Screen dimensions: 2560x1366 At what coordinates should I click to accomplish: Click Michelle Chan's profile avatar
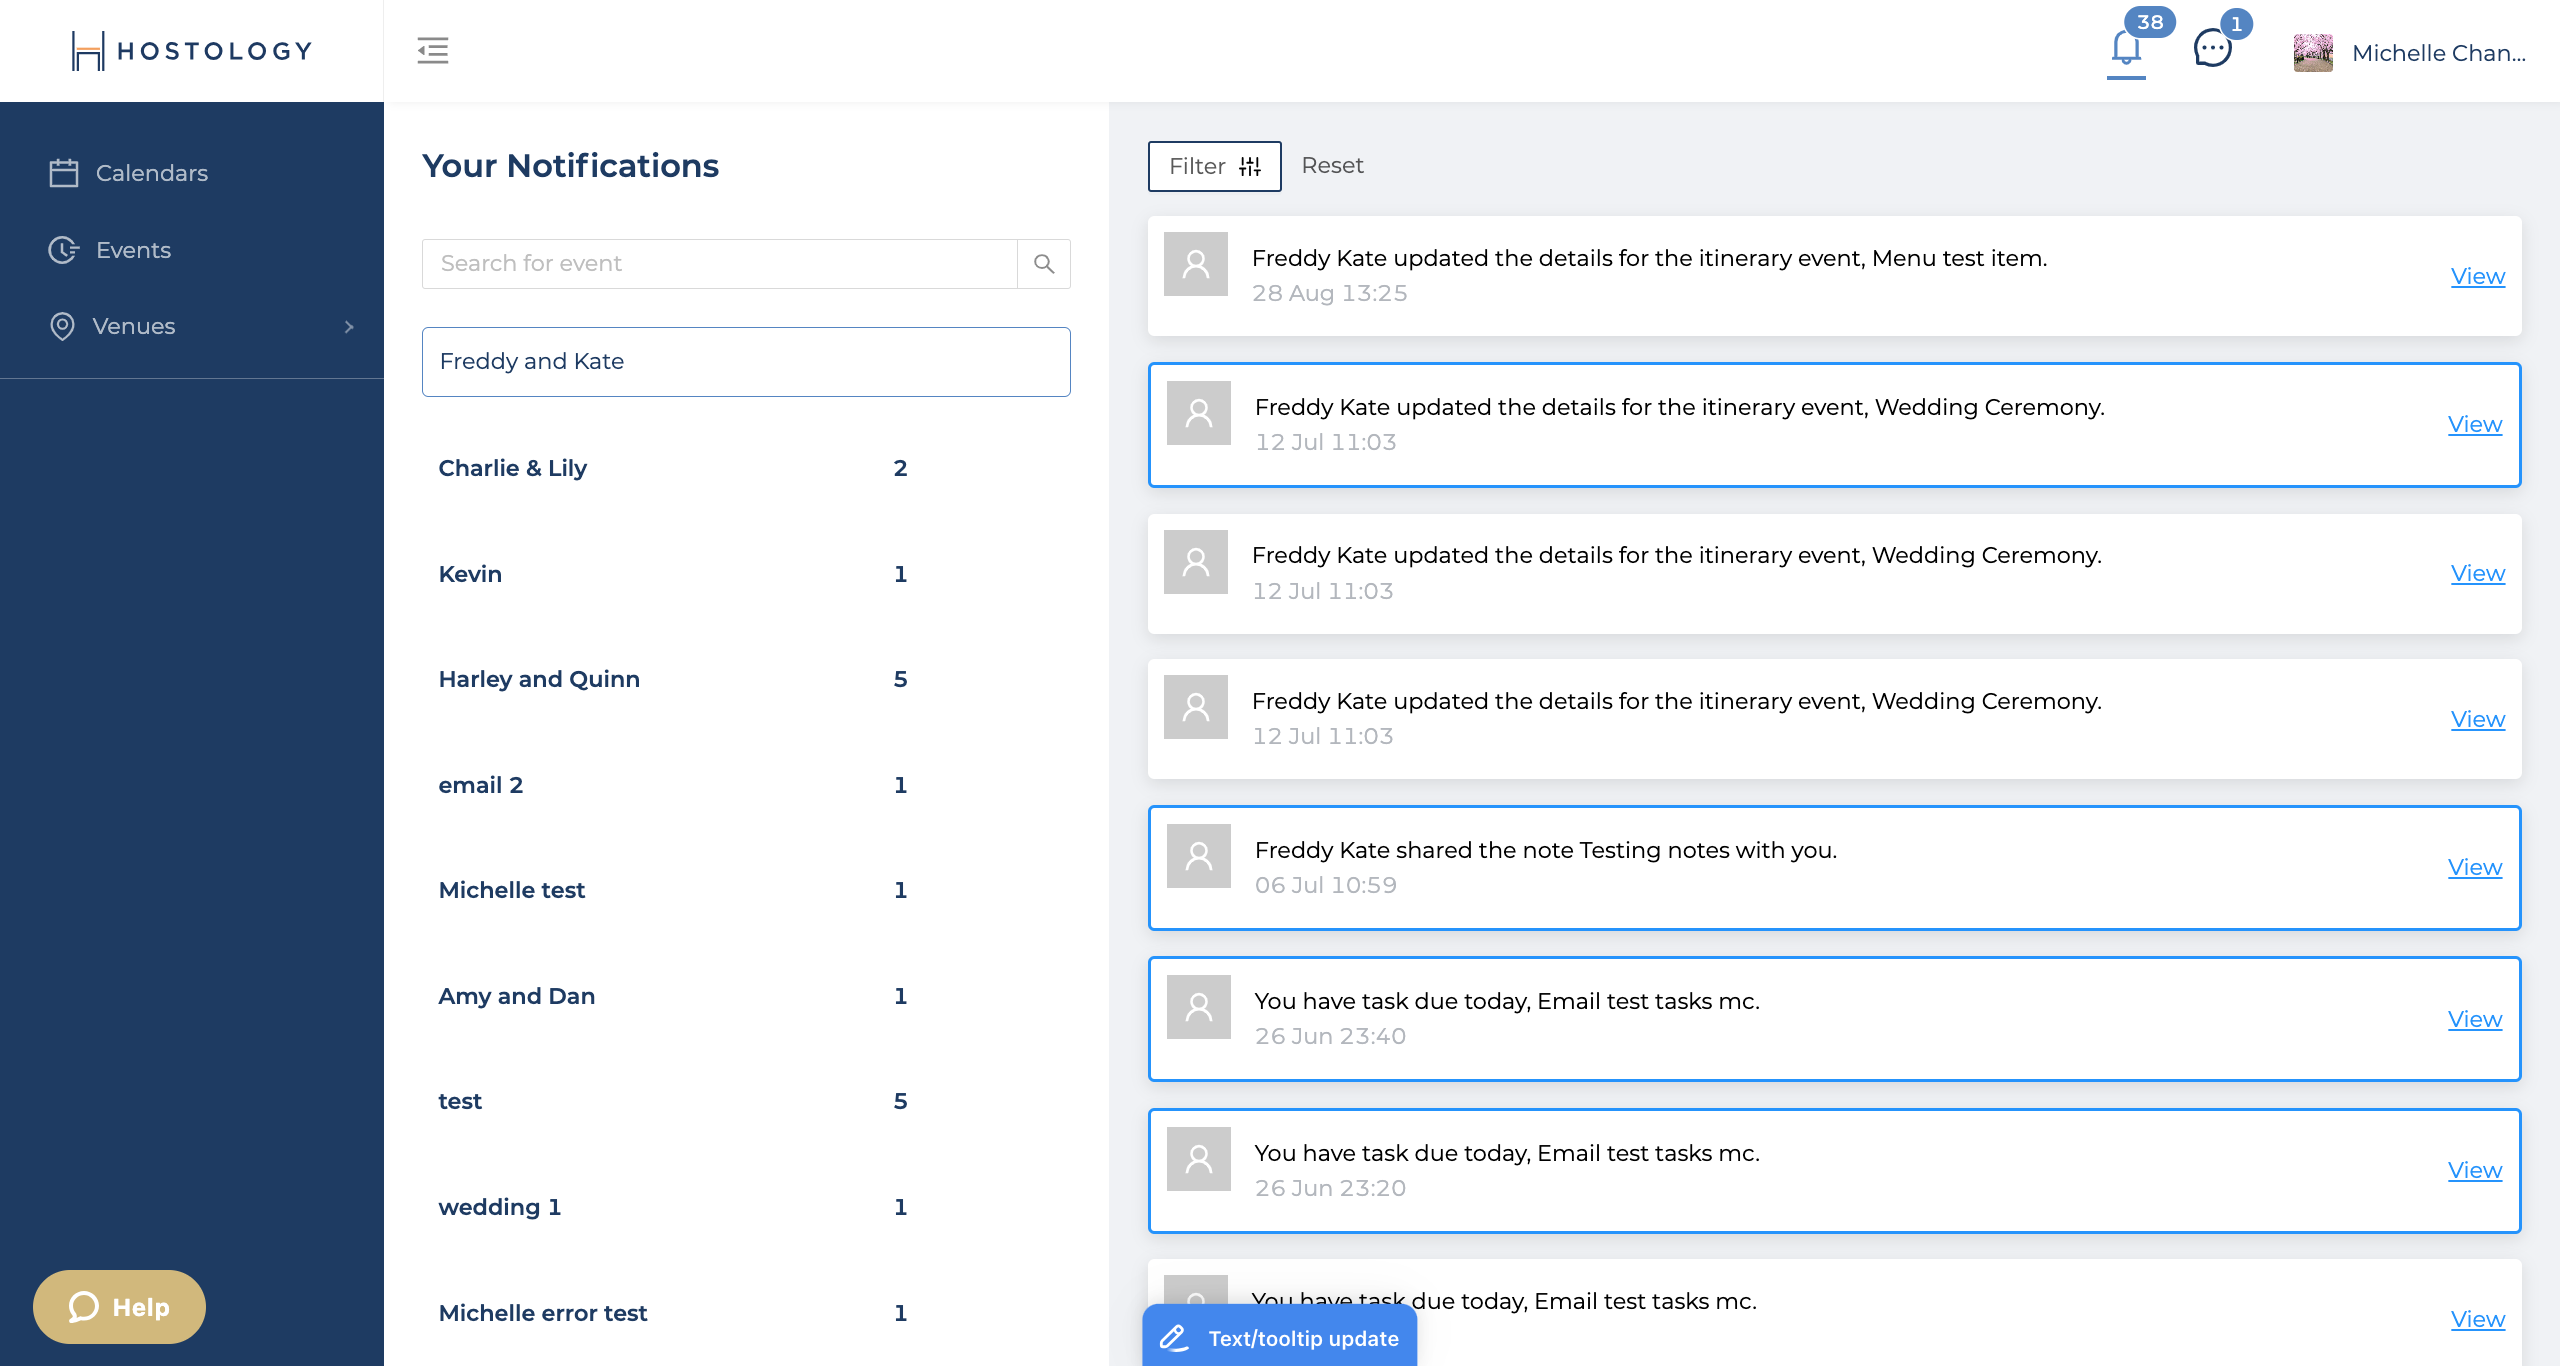[2313, 52]
